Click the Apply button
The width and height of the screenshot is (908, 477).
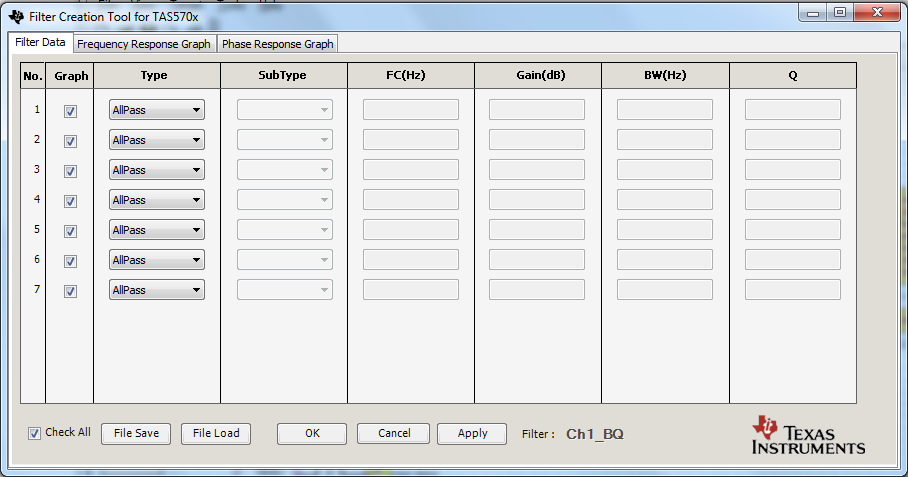click(472, 434)
